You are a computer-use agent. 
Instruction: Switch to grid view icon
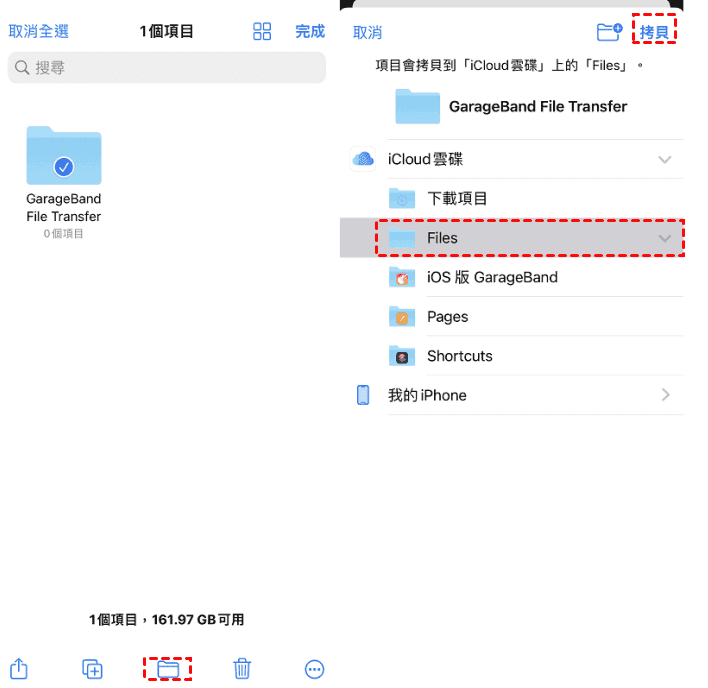[x=262, y=32]
